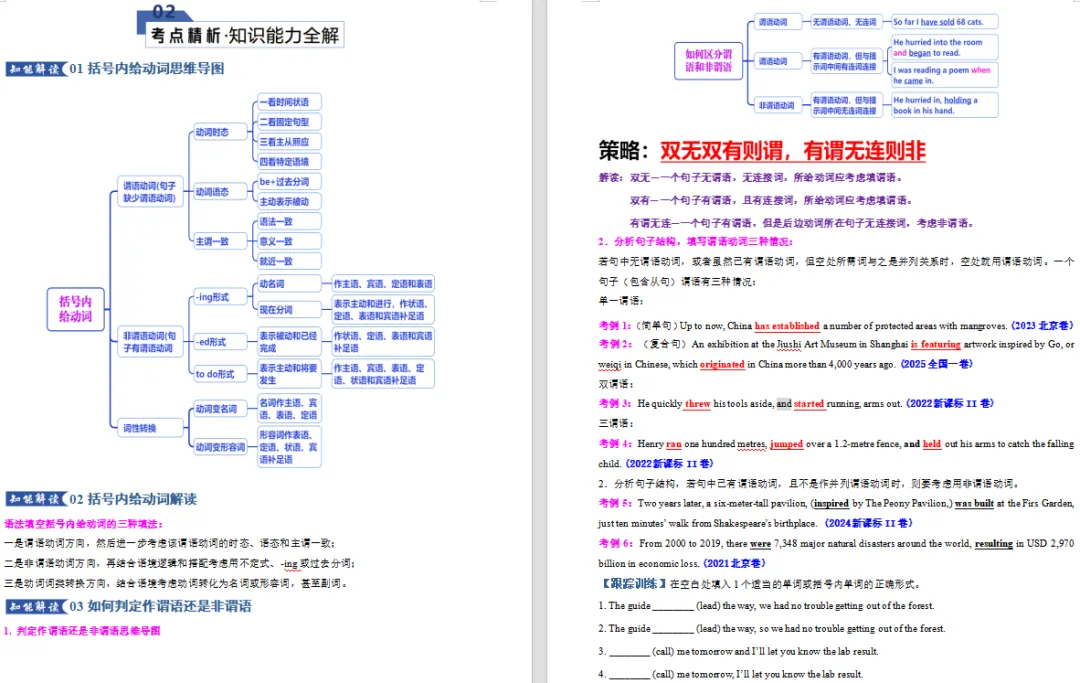The image size is (1080, 683).
Task: Click section title '03 如何判定作谓语还是非谓语'
Action: point(160,607)
